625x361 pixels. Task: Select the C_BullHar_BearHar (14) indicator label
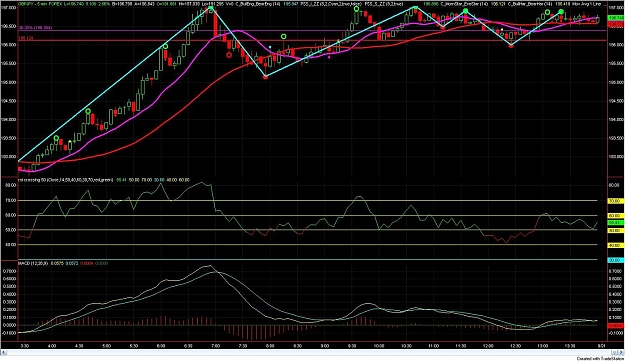point(530,4)
